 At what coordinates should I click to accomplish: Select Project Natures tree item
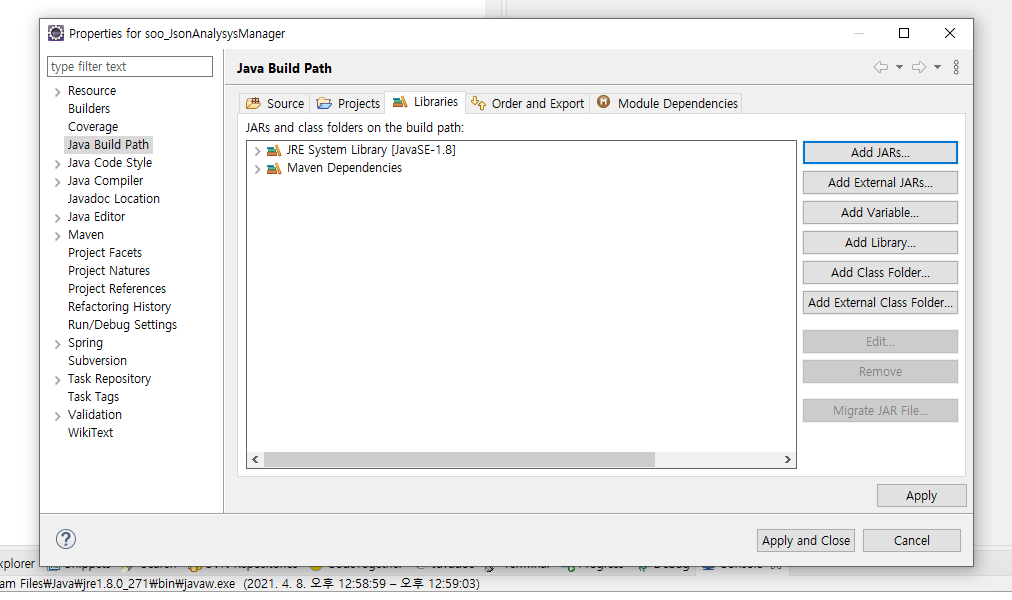pos(109,271)
